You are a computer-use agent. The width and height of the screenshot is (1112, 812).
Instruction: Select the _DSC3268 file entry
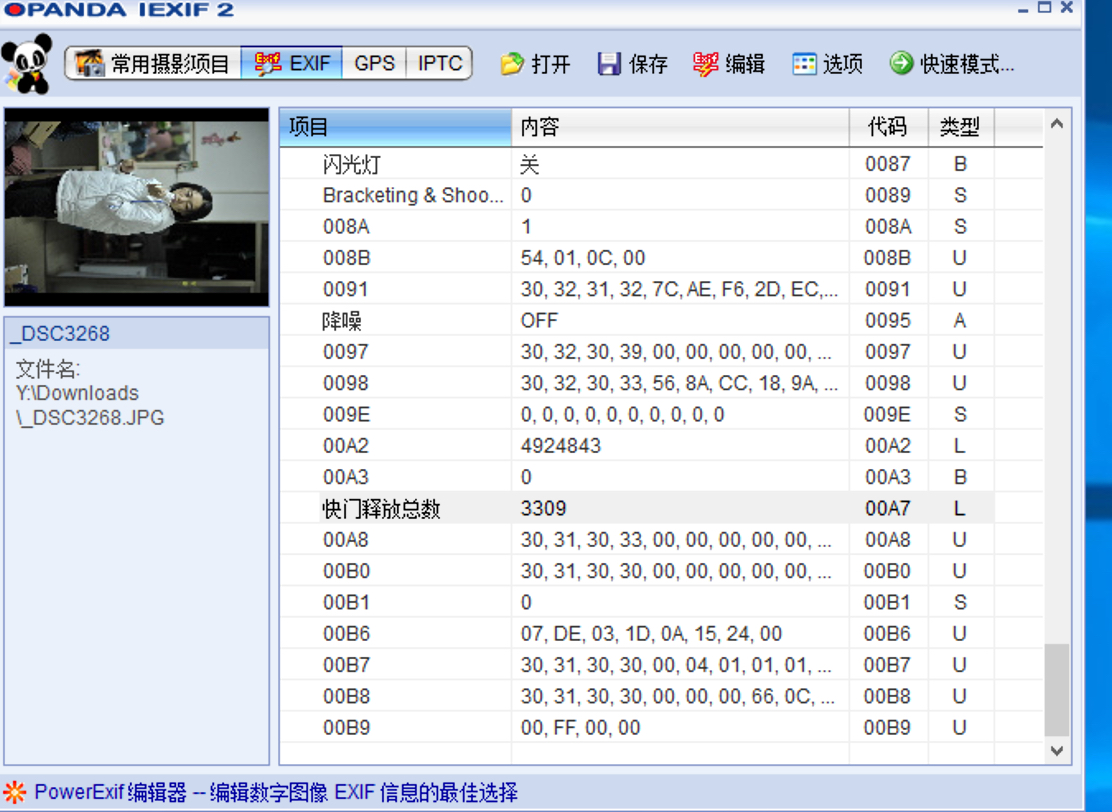[x=136, y=333]
